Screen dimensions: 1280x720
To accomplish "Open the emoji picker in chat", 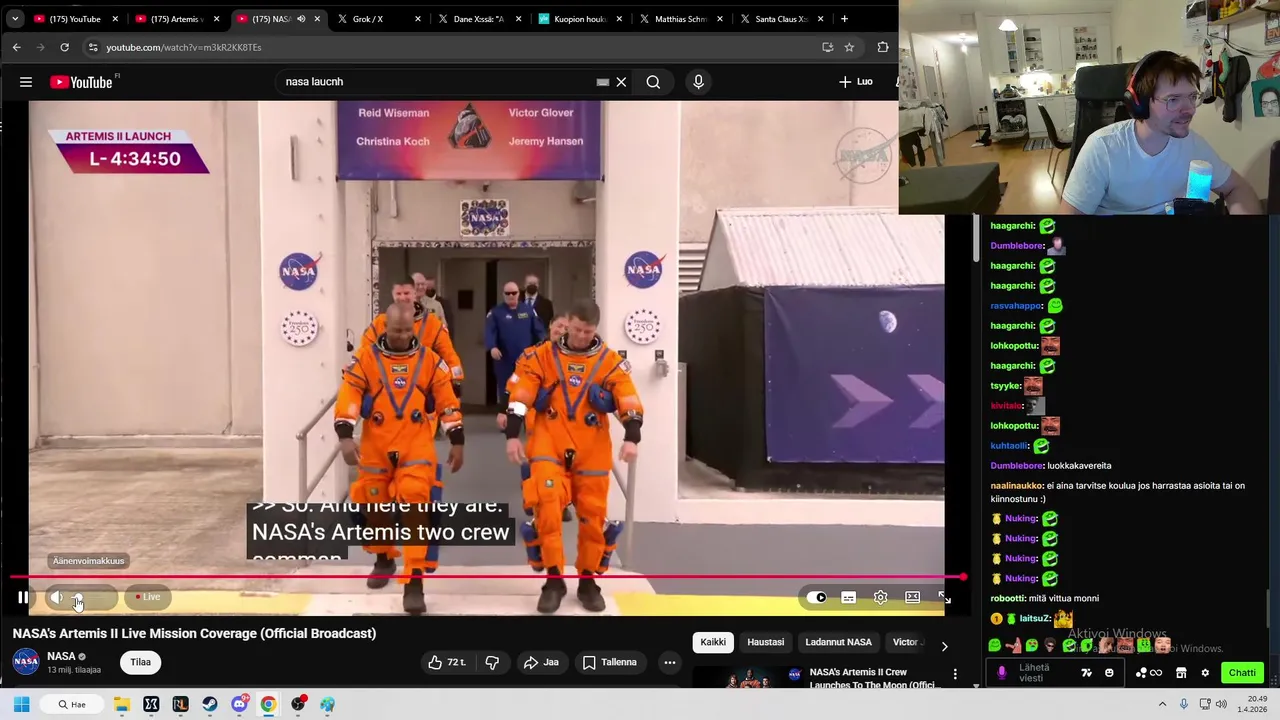I will 1109,673.
